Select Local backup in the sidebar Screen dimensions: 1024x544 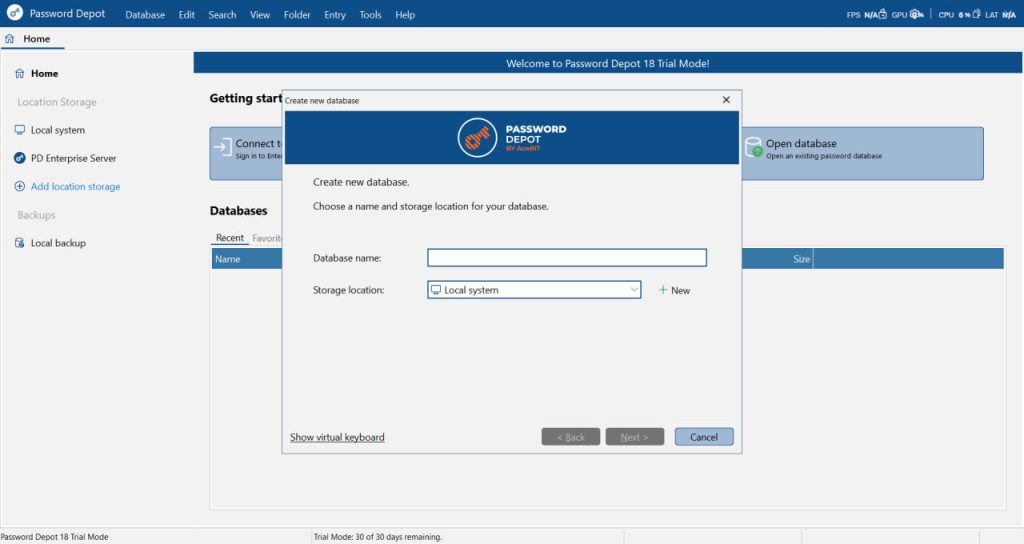tap(58, 243)
